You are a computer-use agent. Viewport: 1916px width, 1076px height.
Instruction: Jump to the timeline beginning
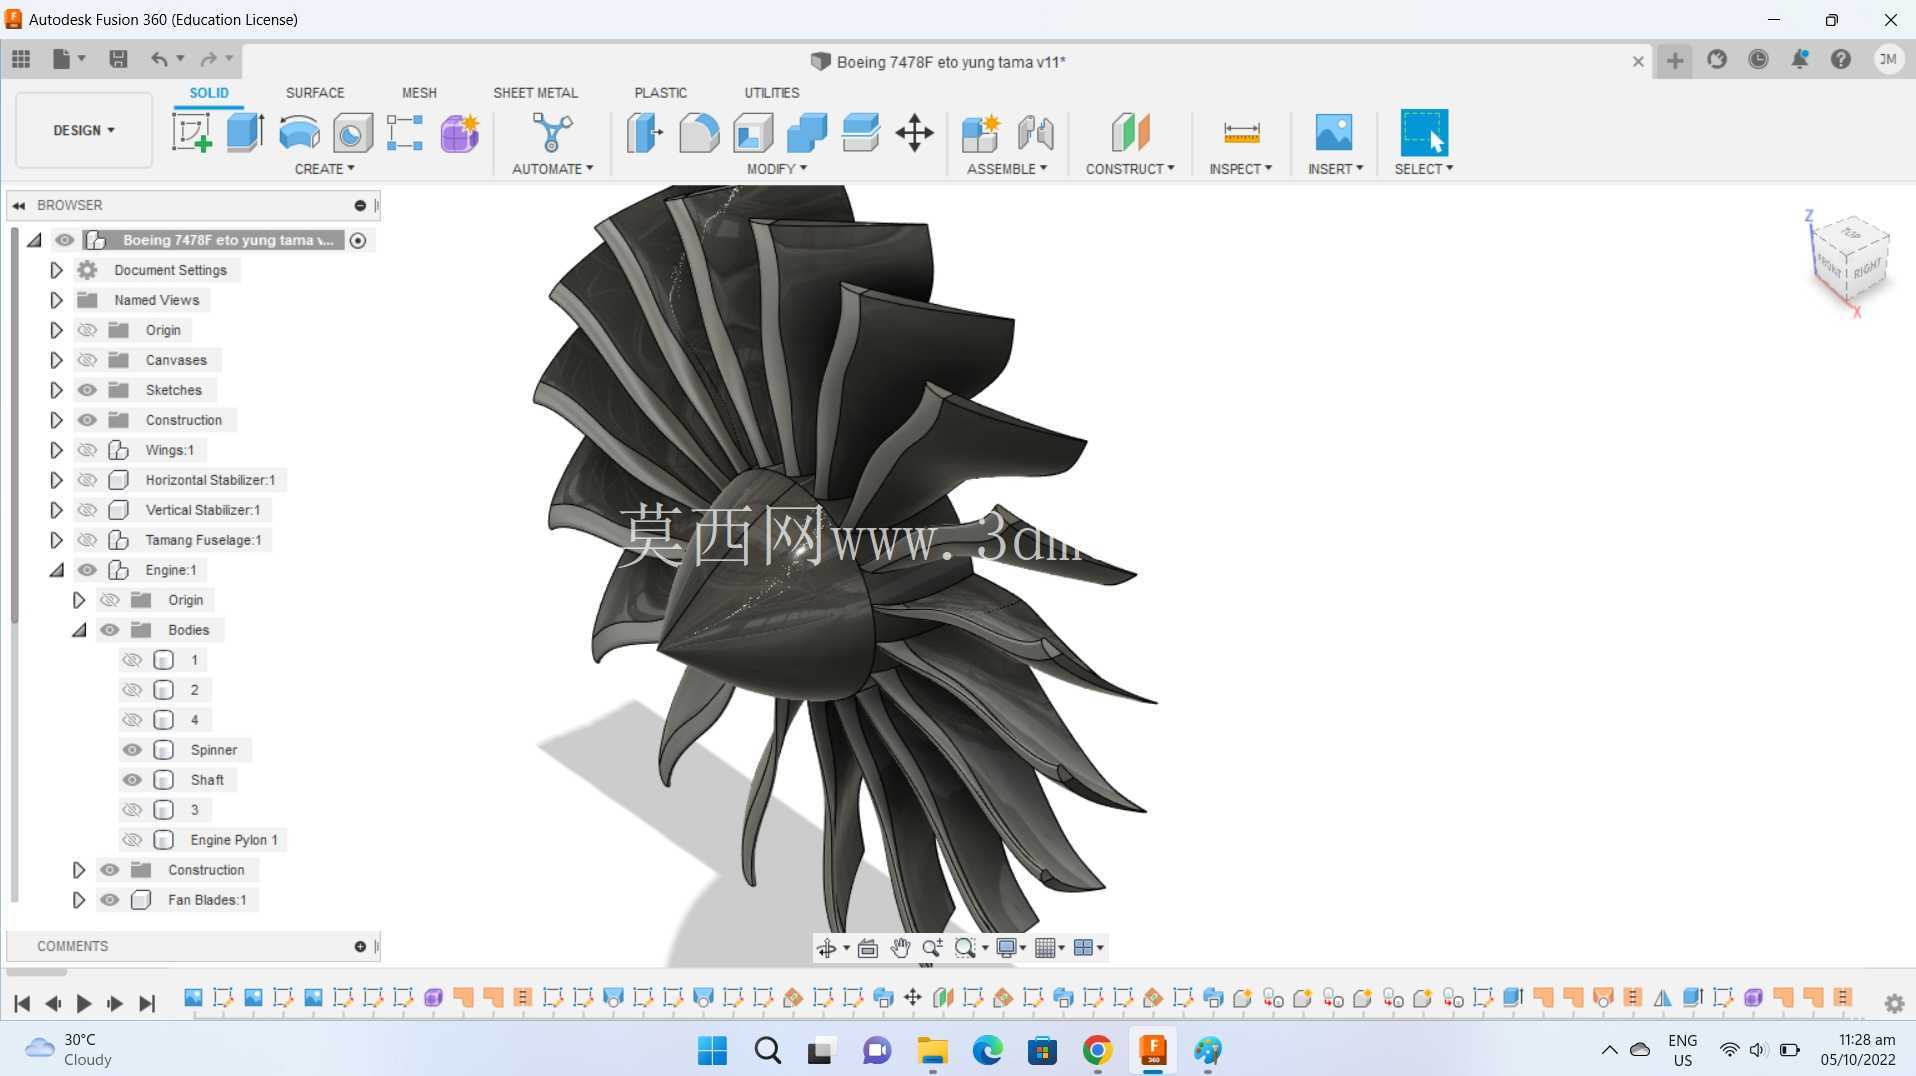point(22,1003)
